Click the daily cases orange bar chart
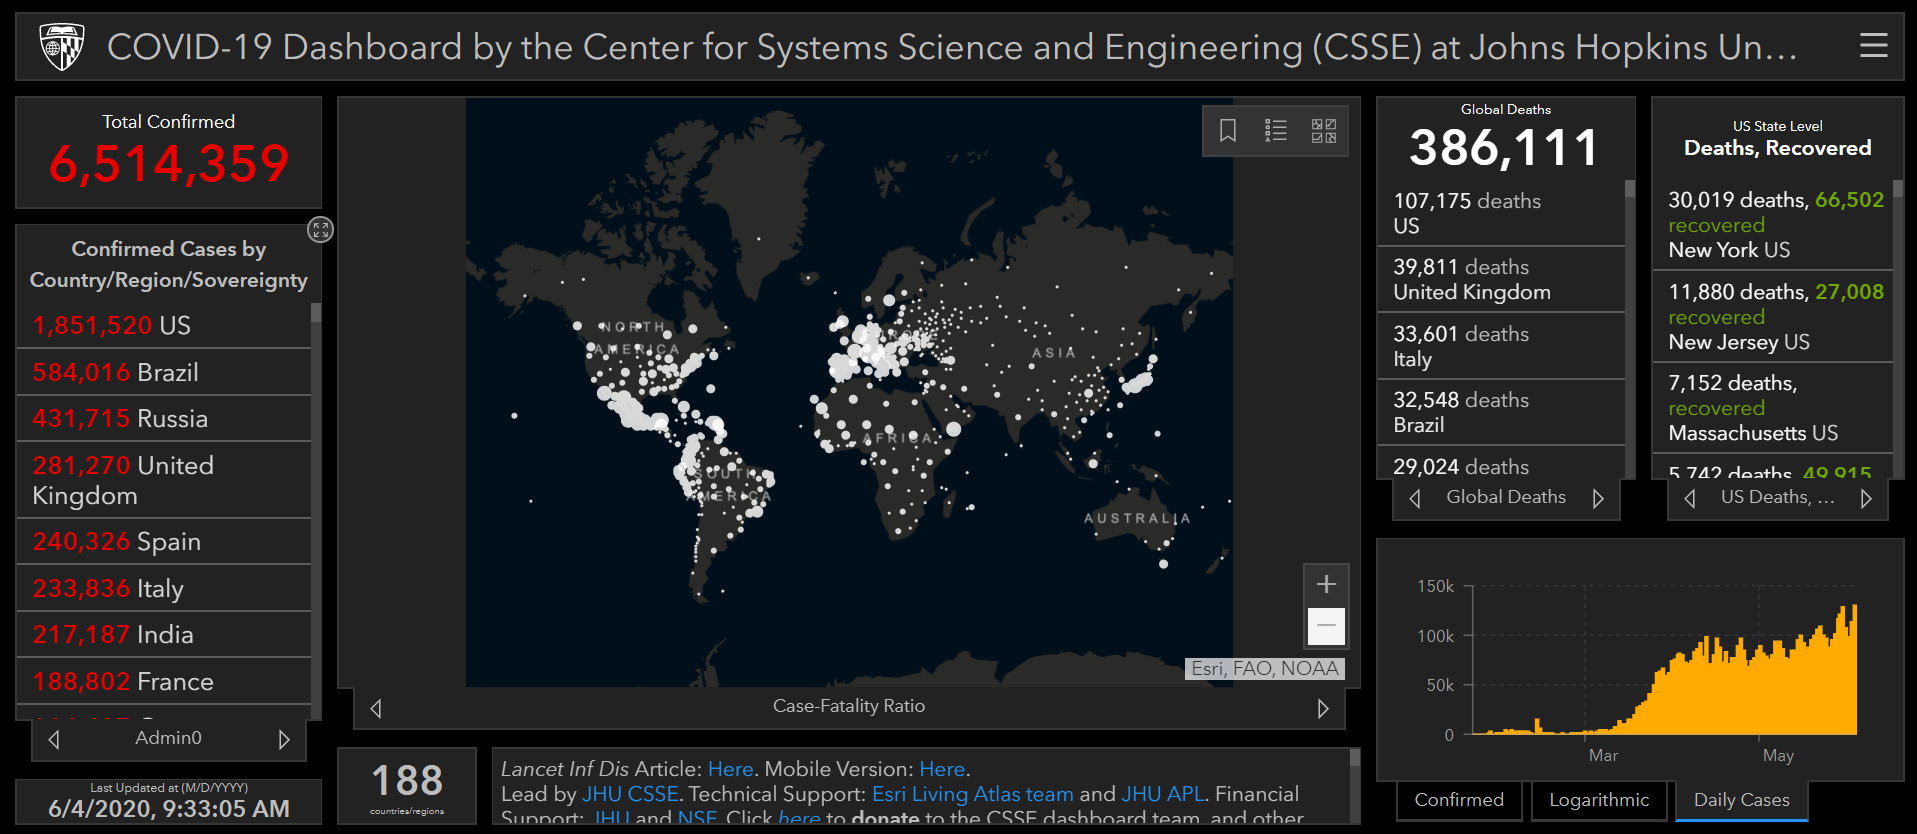This screenshot has width=1917, height=834. tap(1665, 670)
